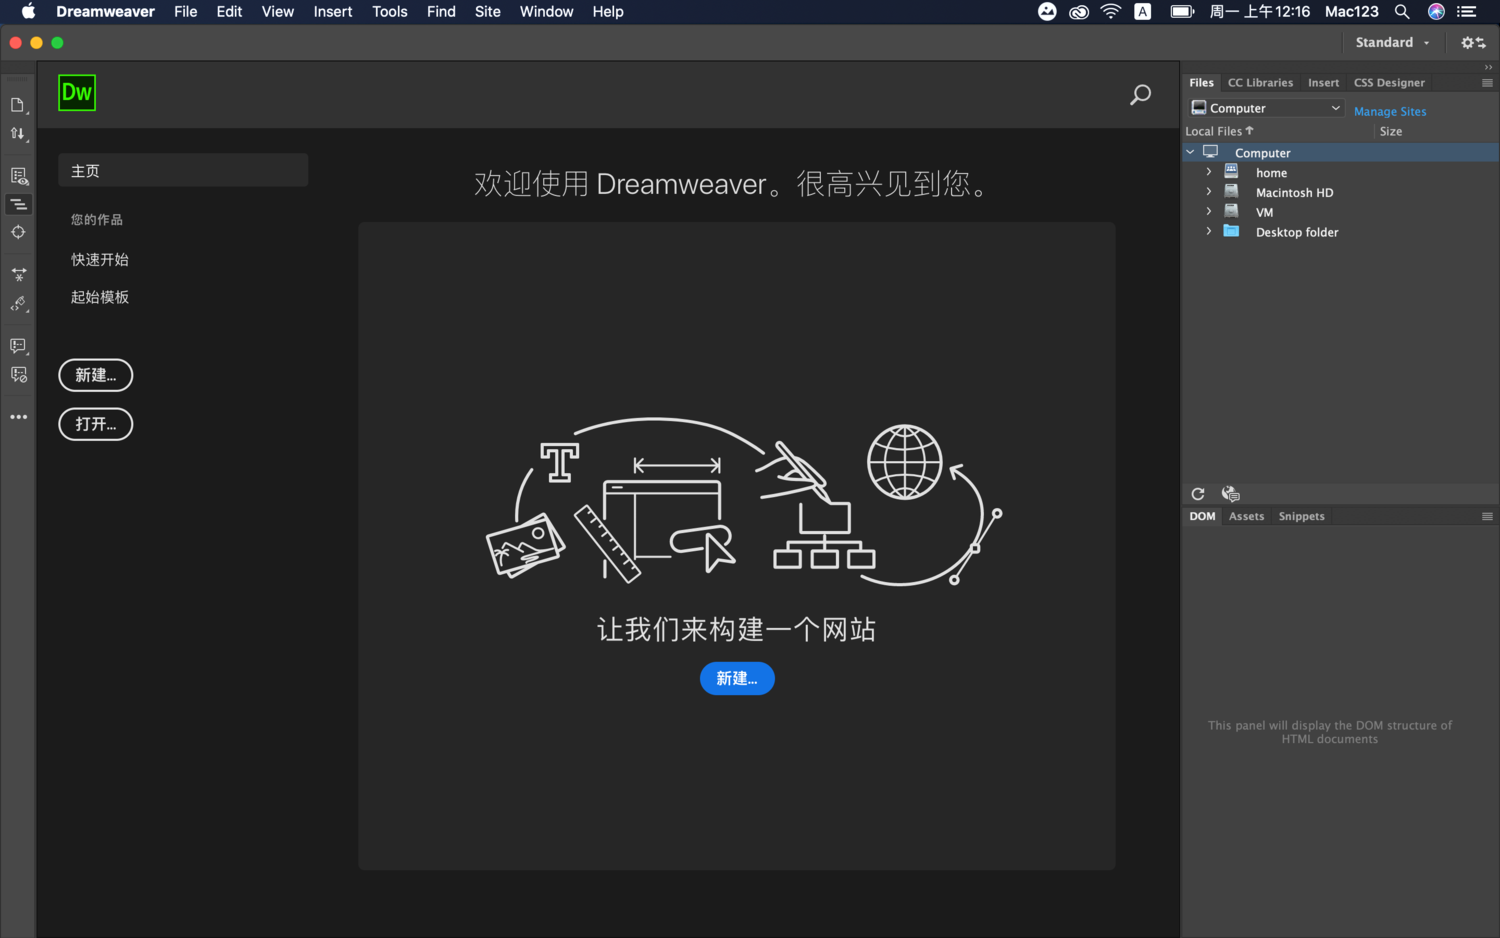Toggle Live View options icon
Image resolution: width=1500 pixels, height=938 pixels.
click(x=18, y=176)
